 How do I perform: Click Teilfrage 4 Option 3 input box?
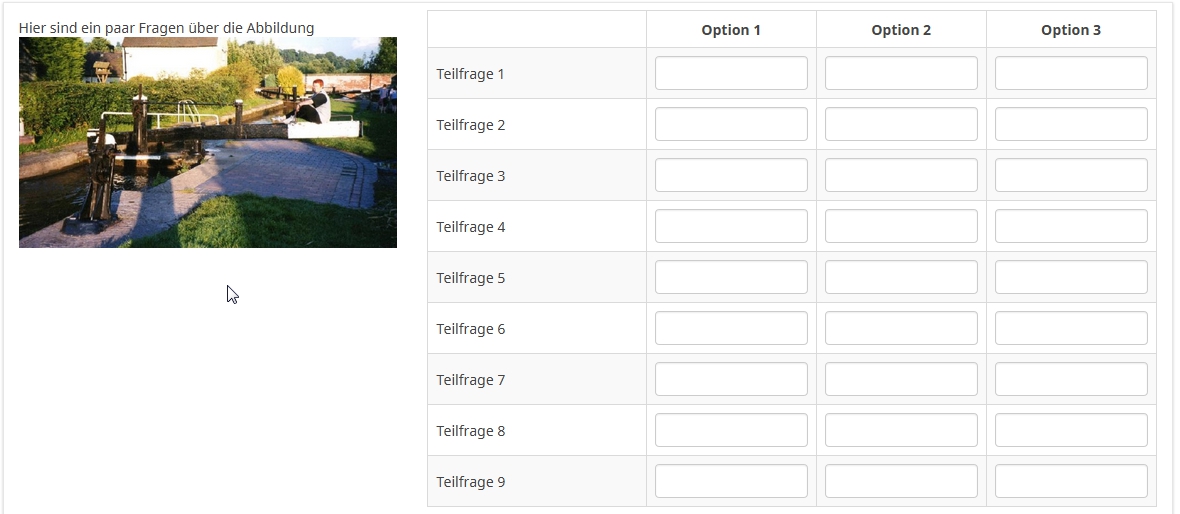(x=1071, y=226)
